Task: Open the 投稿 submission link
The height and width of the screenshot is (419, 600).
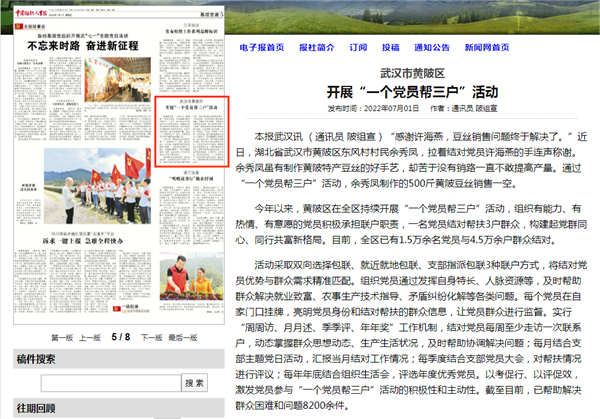Action: pos(393,46)
